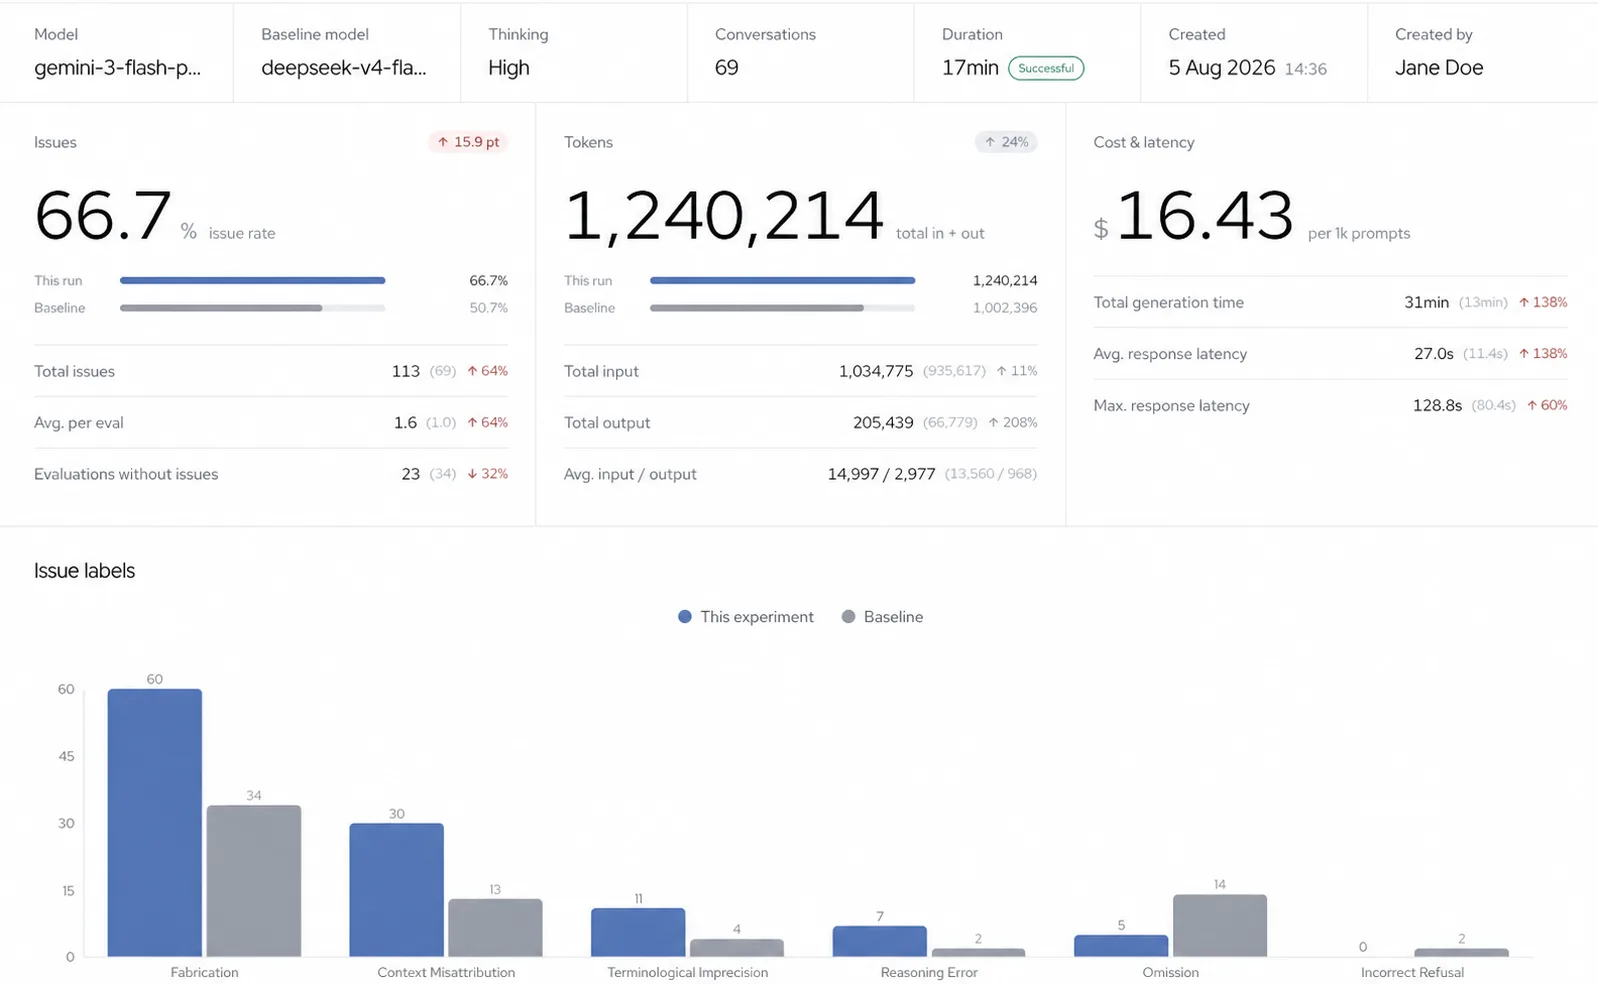The width and height of the screenshot is (1598, 984).
Task: Toggle the This experiment legend item
Action: 746,617
